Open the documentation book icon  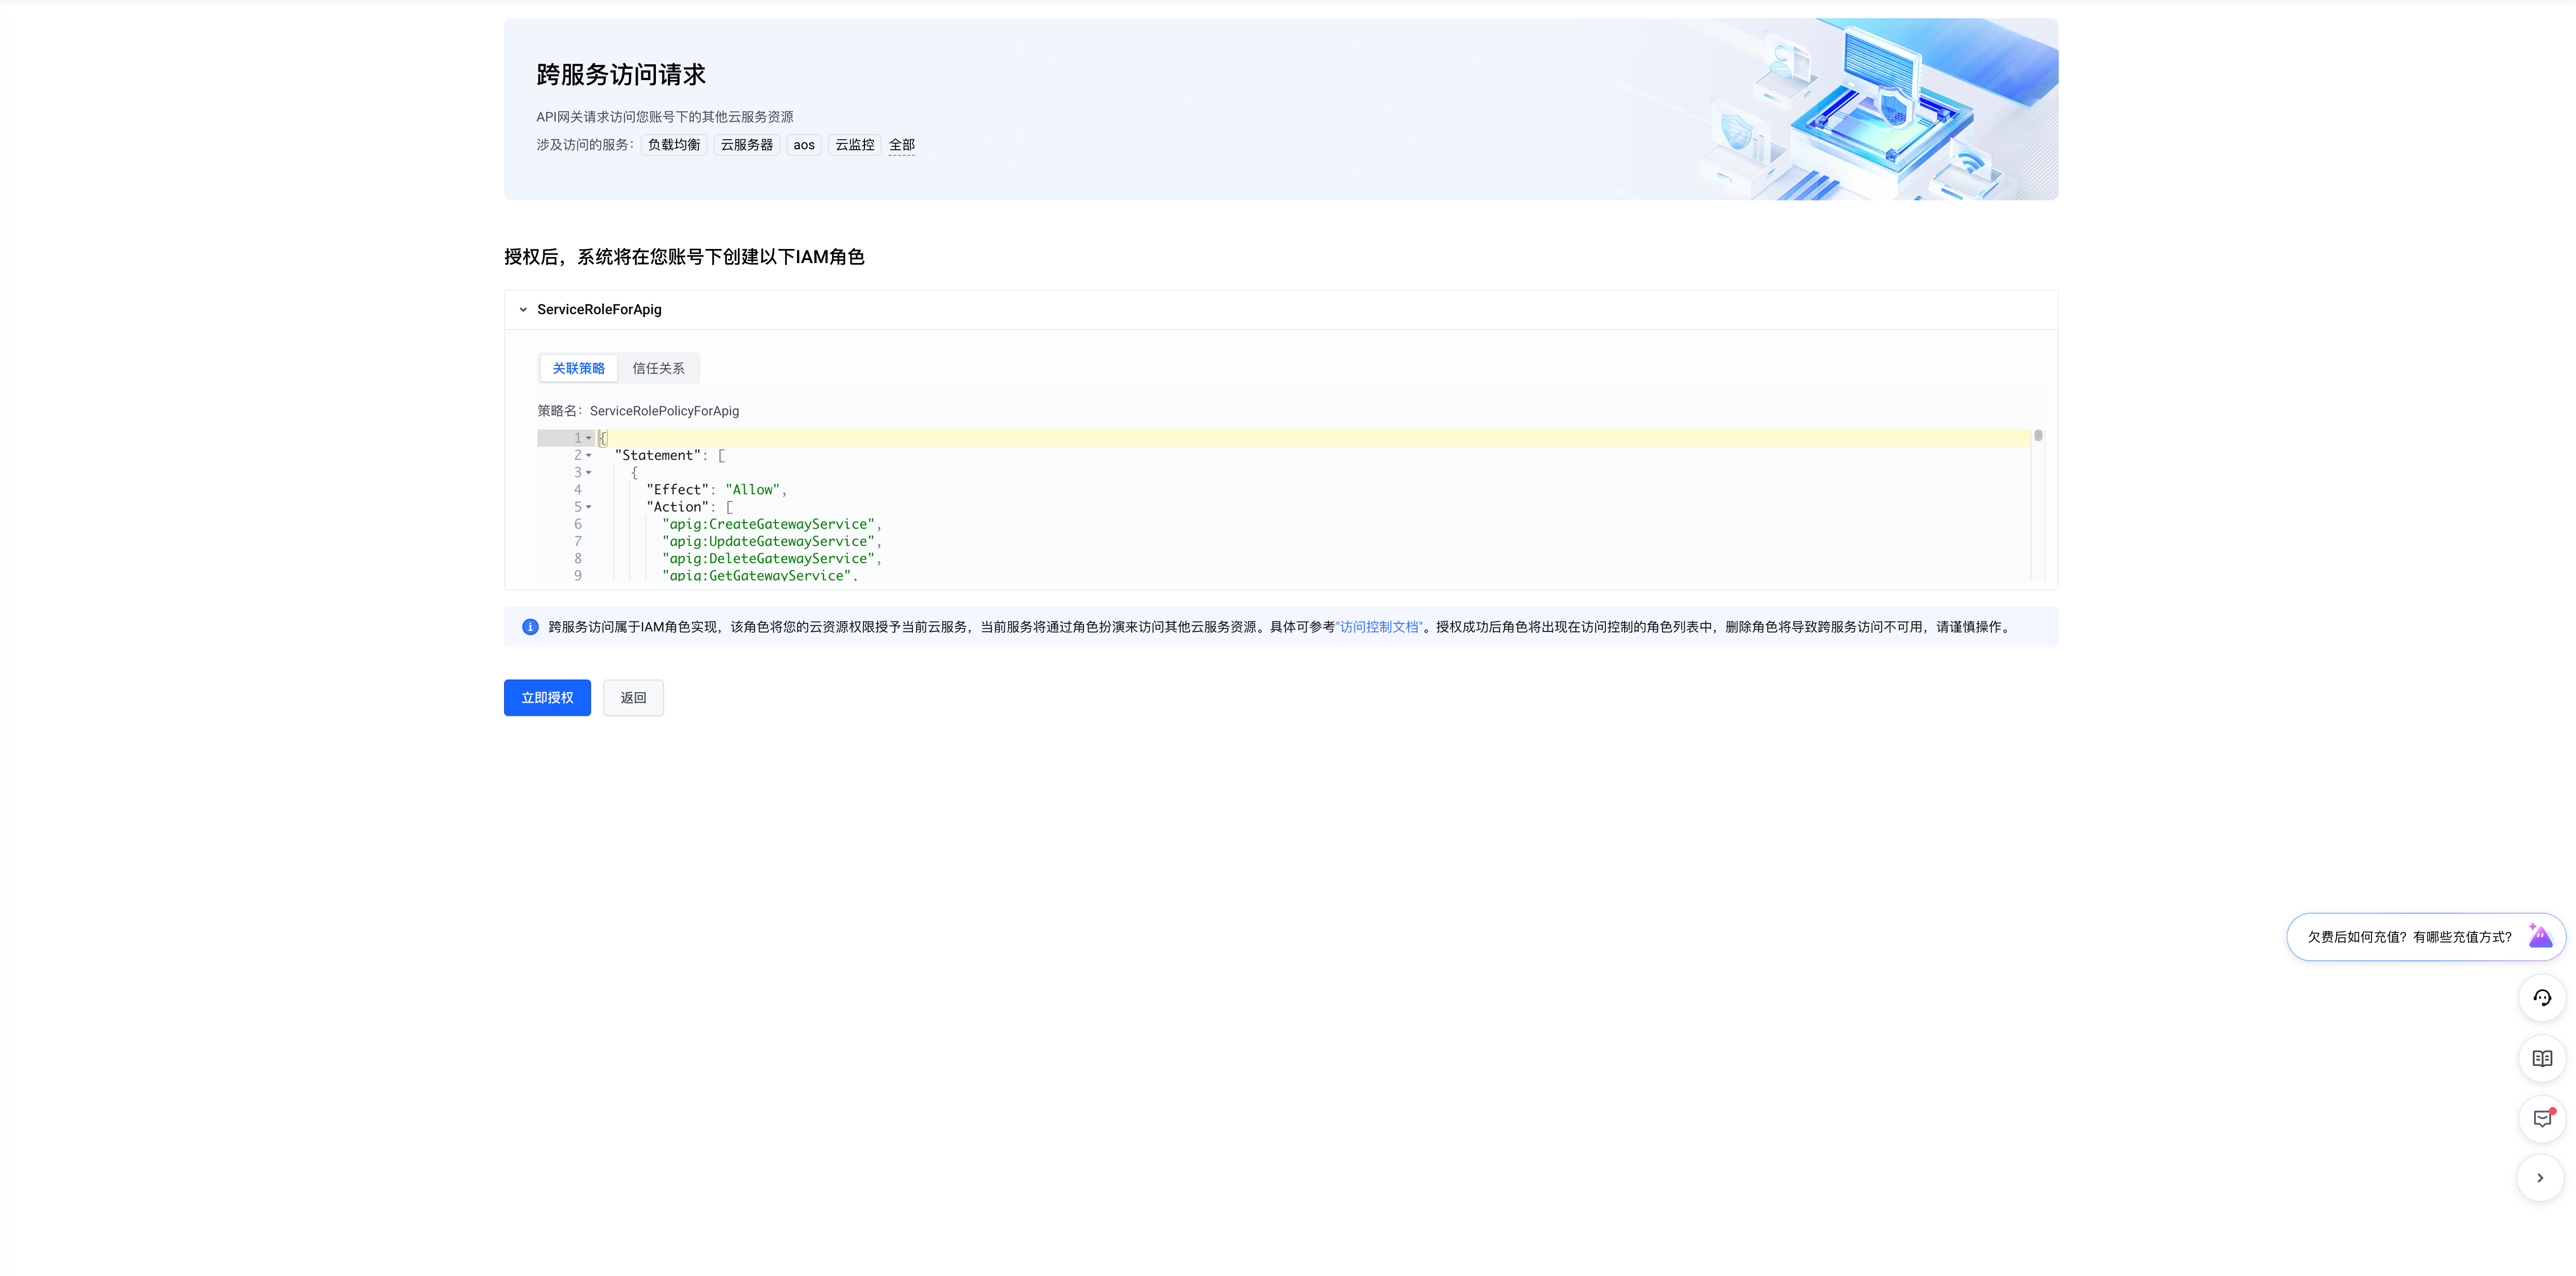coord(2541,1058)
